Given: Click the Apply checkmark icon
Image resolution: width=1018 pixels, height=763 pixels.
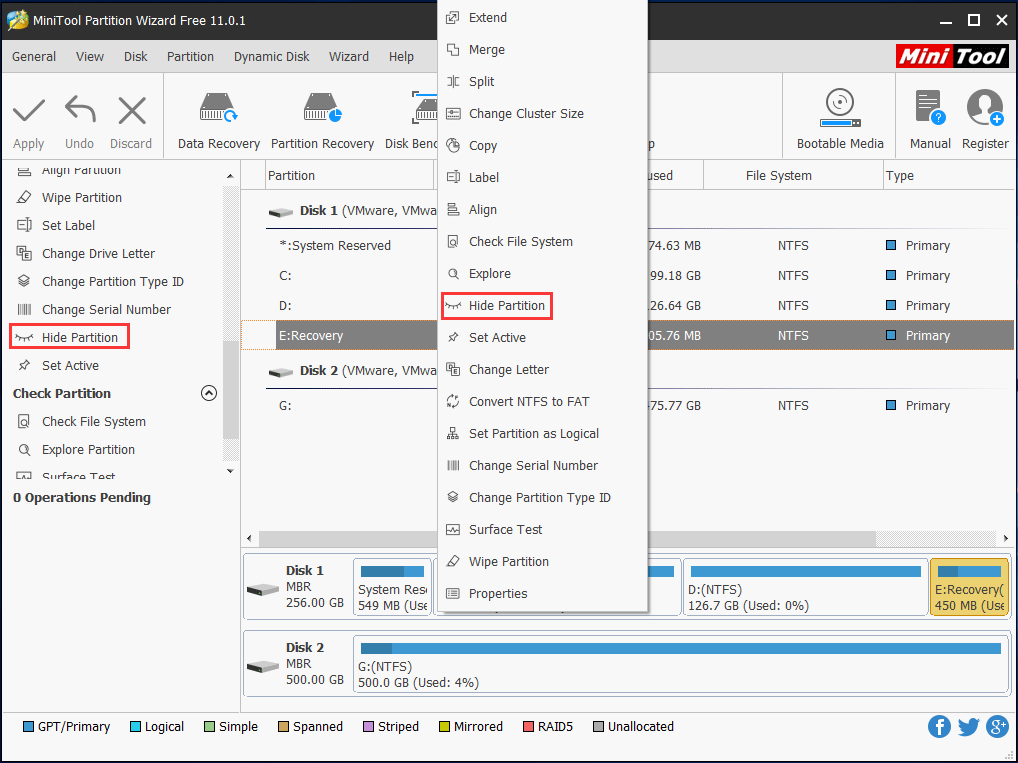Looking at the screenshot, I should click(x=29, y=111).
